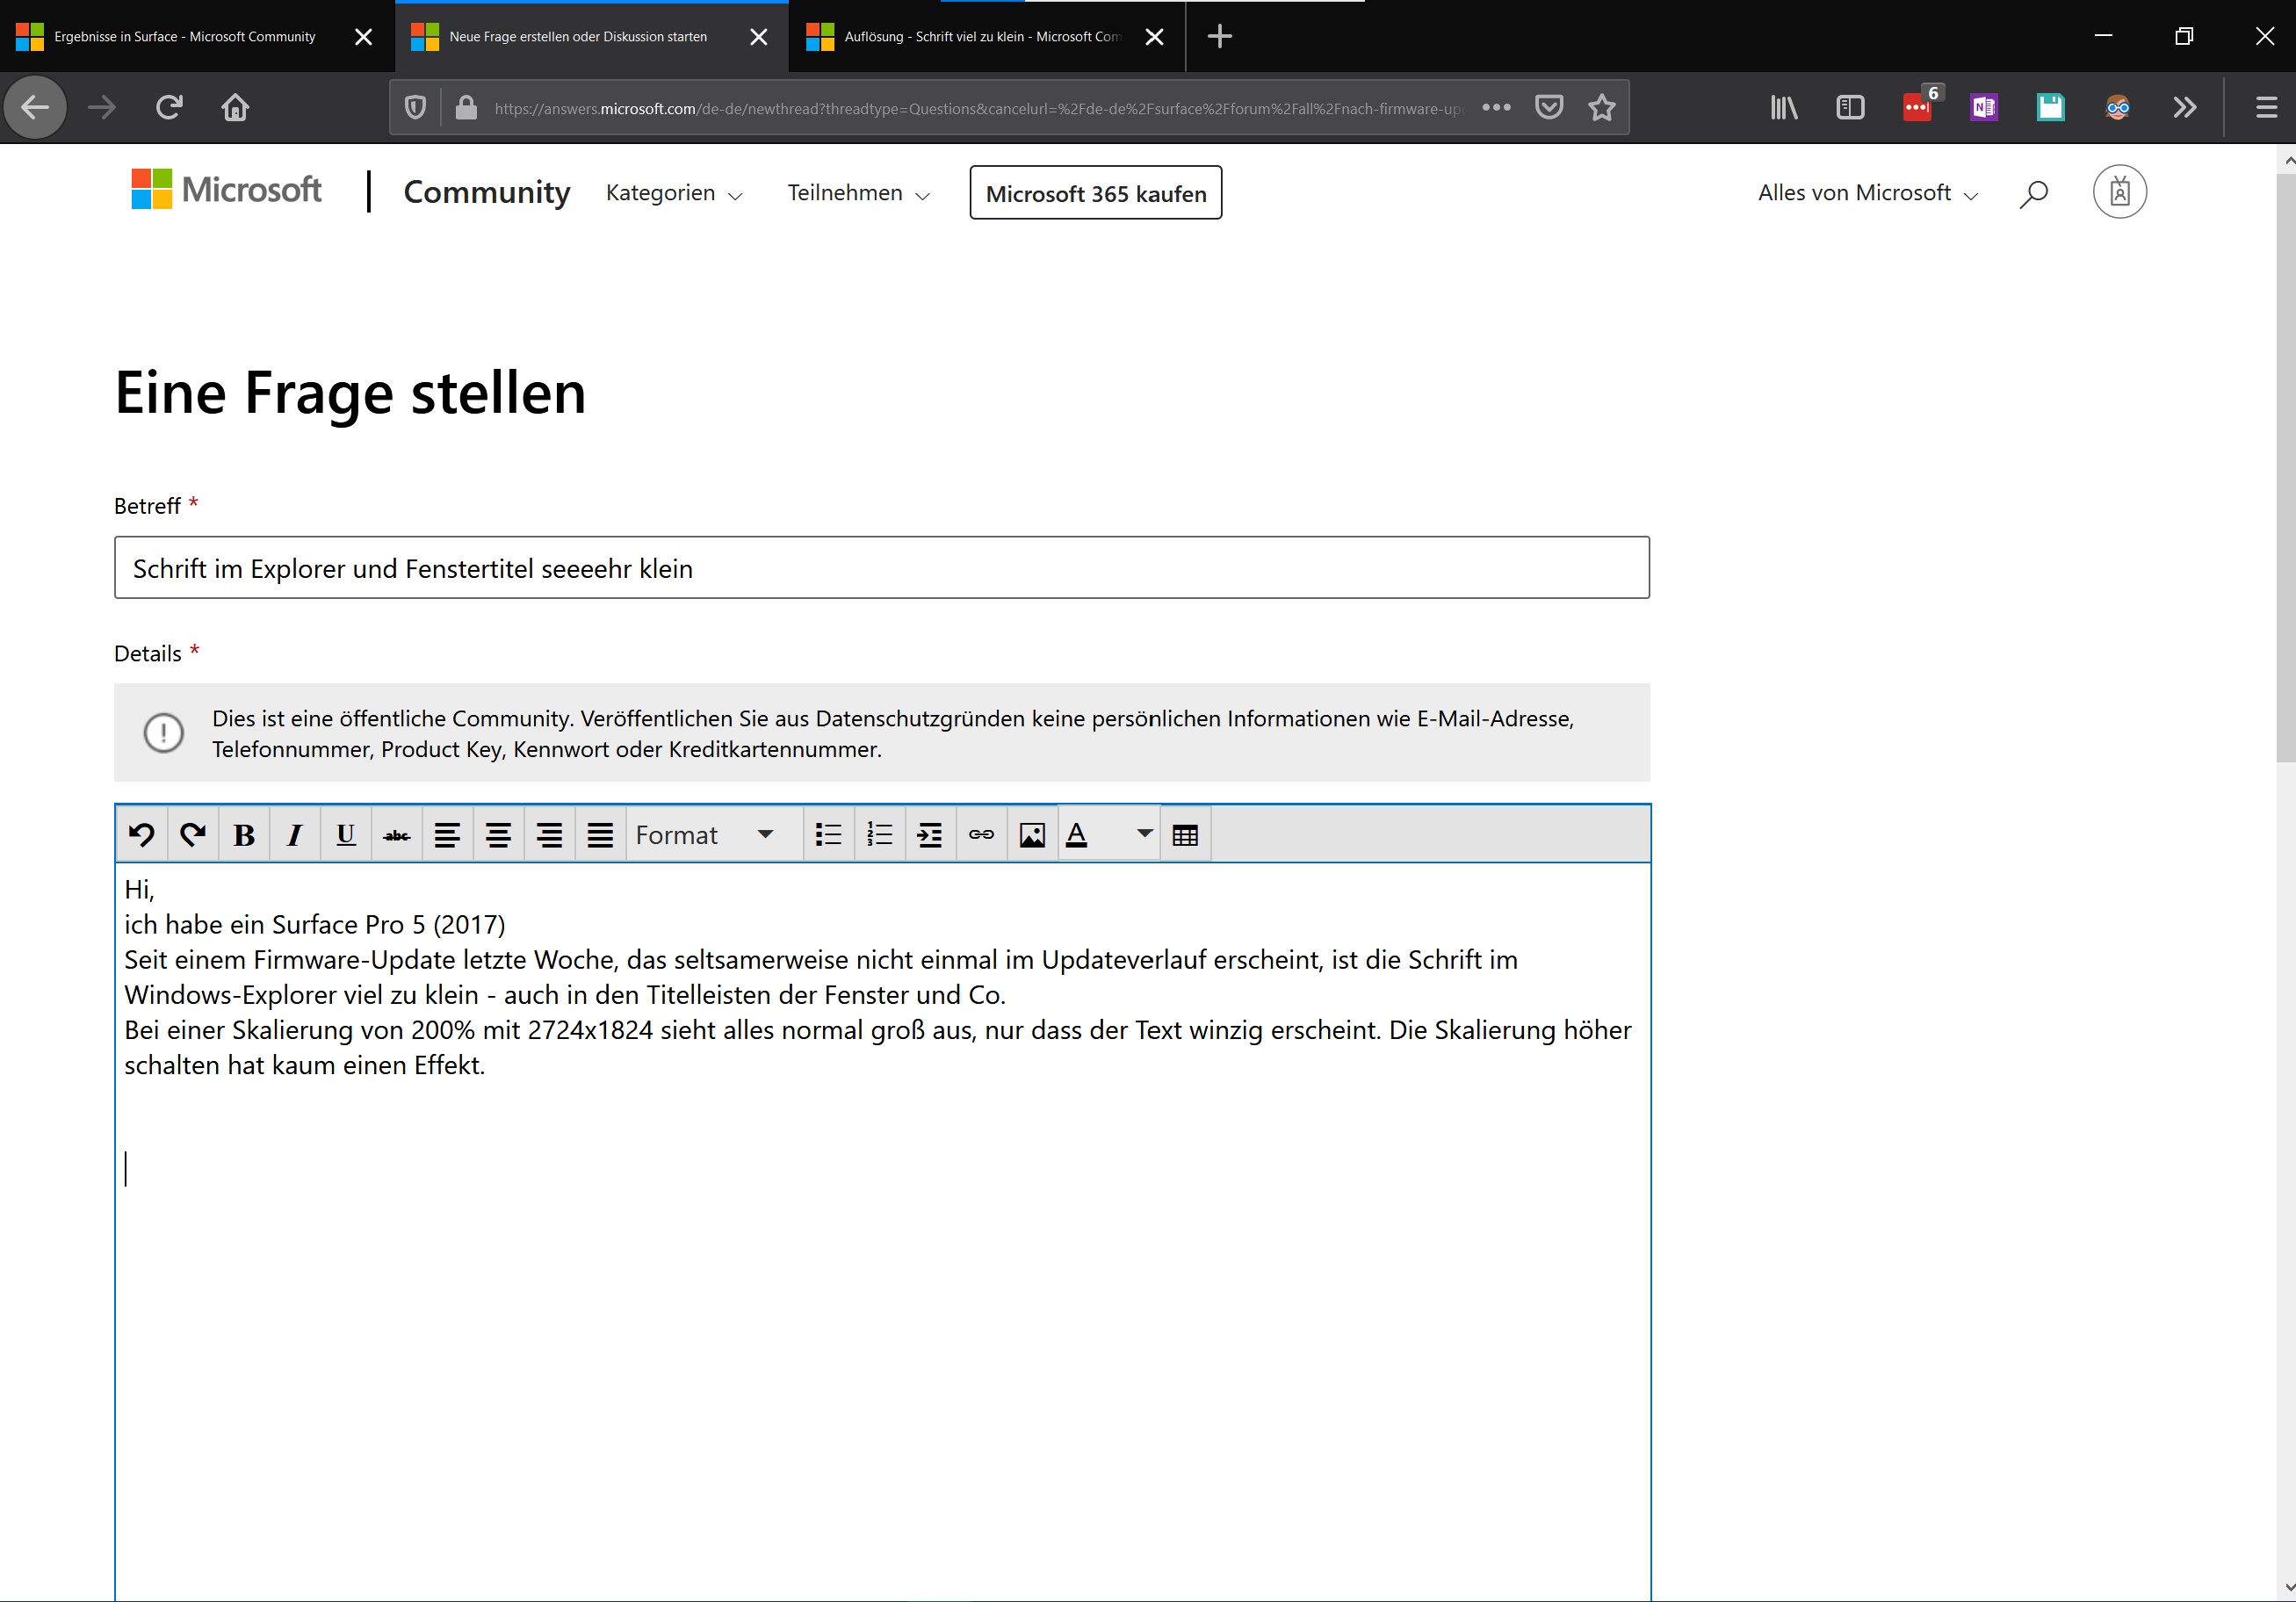
Task: Apply the current text color
Action: pos(1077,834)
